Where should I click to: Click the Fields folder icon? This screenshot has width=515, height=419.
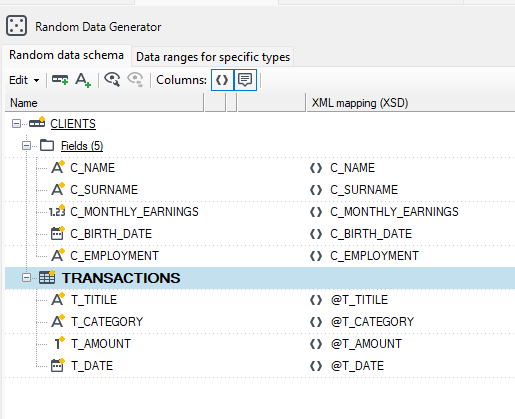(x=47, y=145)
